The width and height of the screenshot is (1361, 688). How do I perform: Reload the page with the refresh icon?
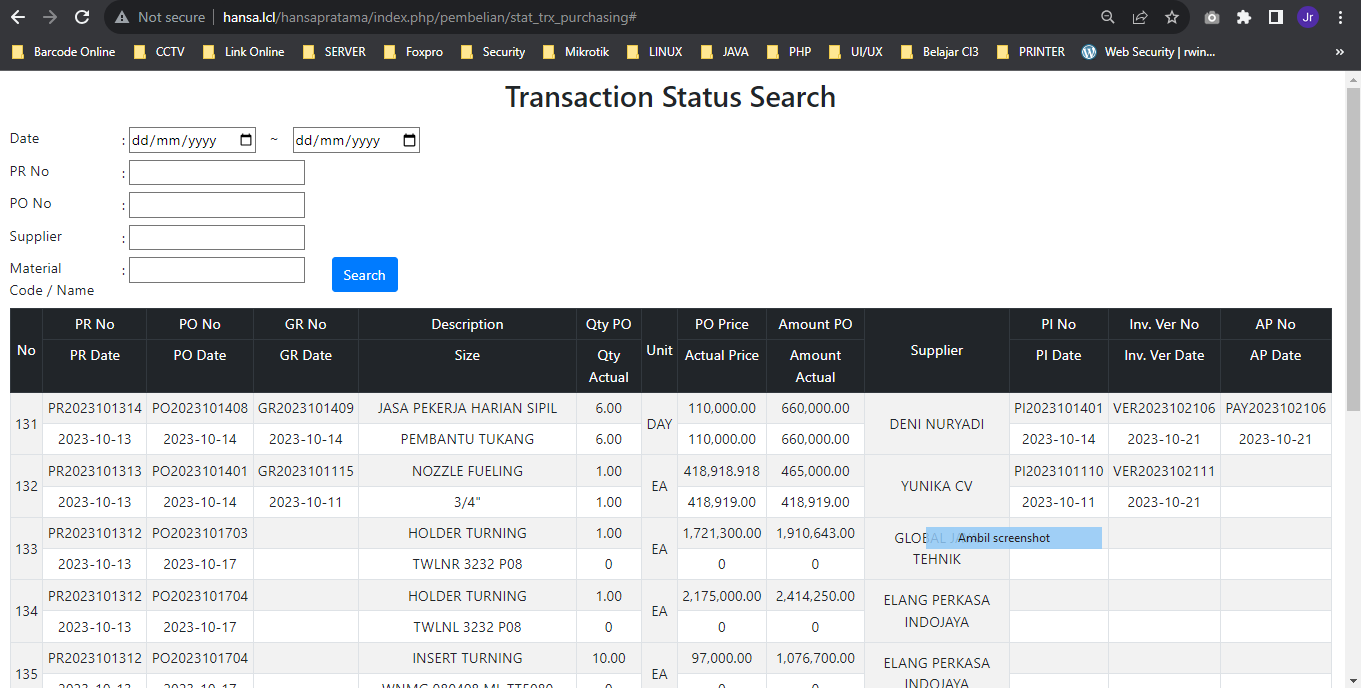point(82,17)
